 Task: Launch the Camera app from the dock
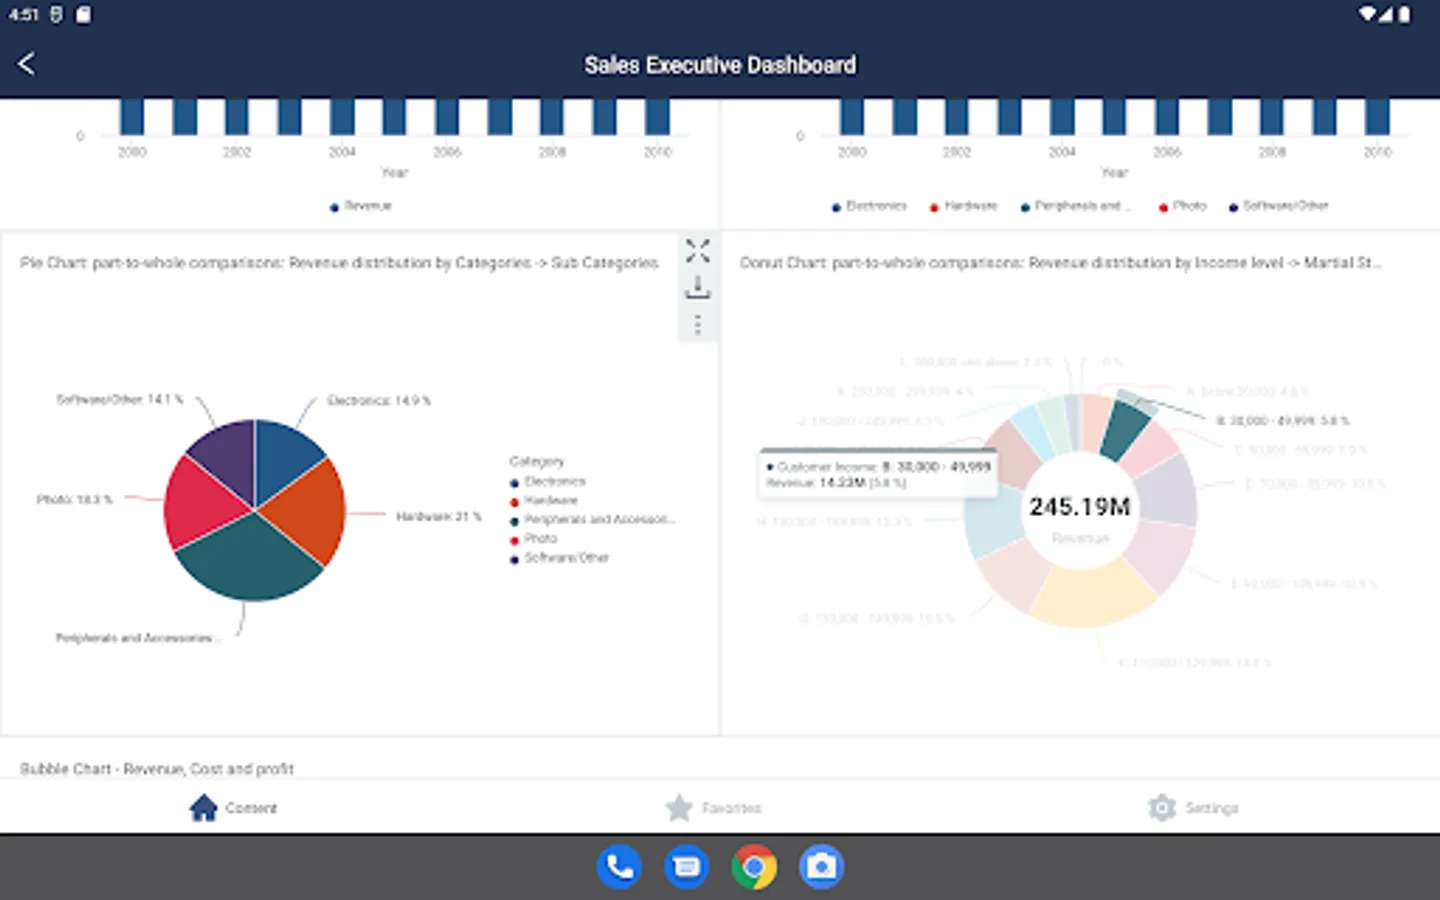pyautogui.click(x=821, y=866)
